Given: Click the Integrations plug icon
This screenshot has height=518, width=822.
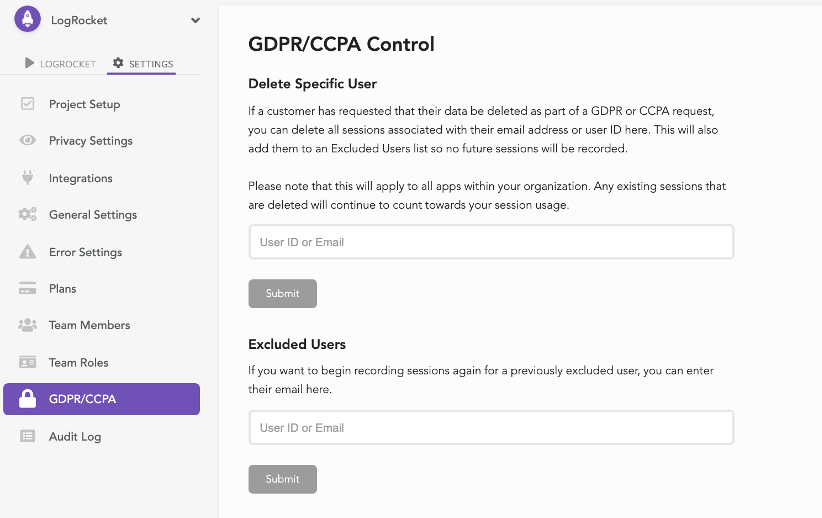Looking at the screenshot, I should click(28, 178).
